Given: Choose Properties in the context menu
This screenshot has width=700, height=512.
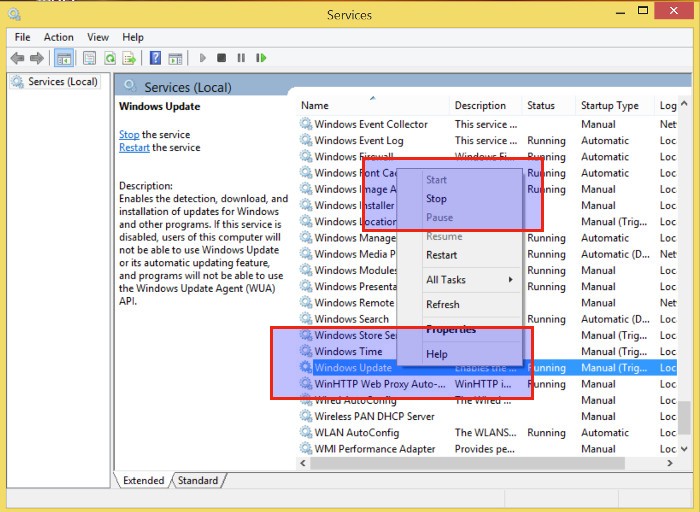Looking at the screenshot, I should pyautogui.click(x=459, y=329).
